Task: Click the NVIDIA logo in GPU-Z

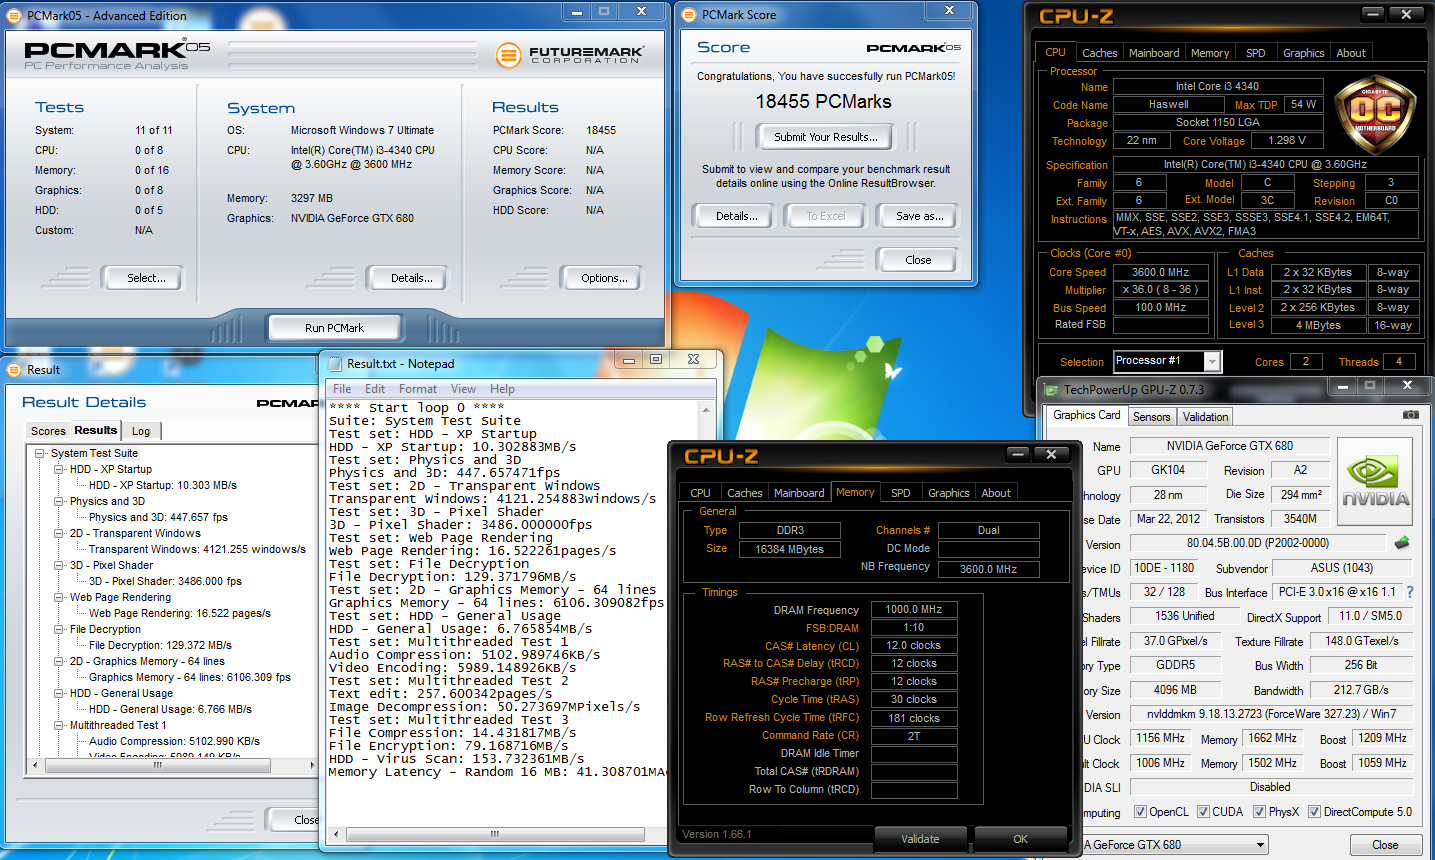Action: tap(1375, 482)
